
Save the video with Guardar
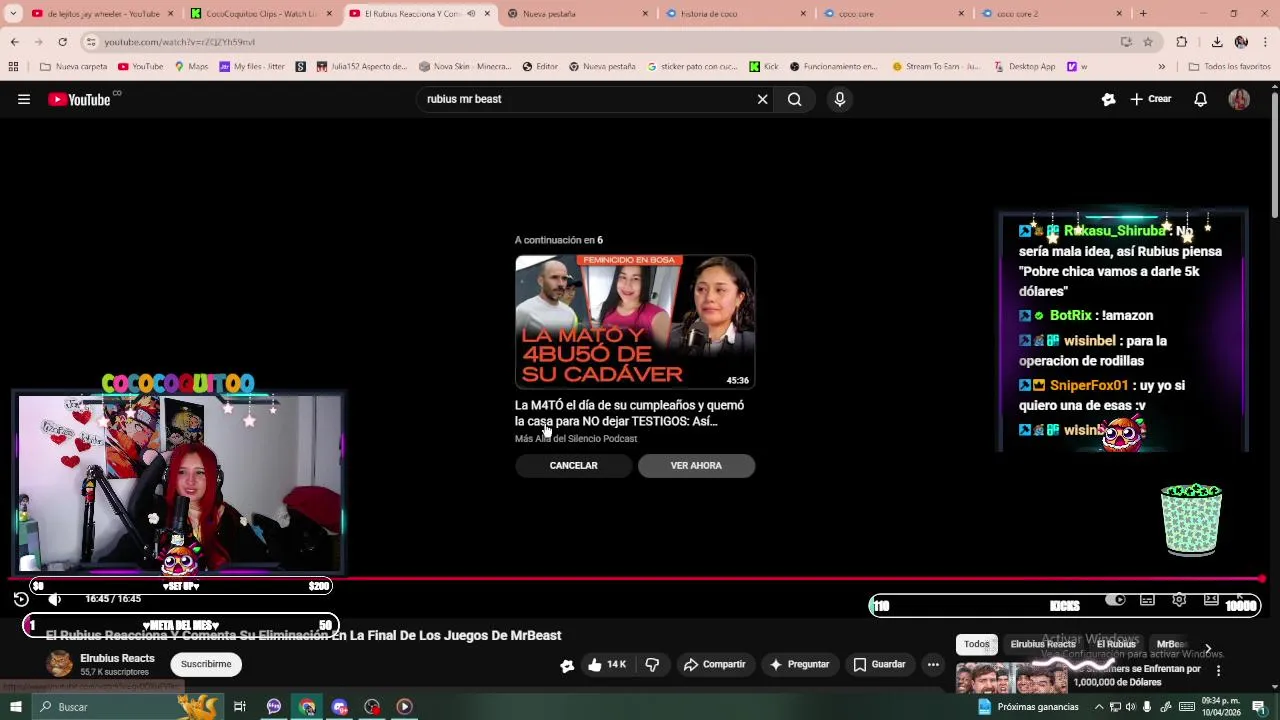[879, 664]
